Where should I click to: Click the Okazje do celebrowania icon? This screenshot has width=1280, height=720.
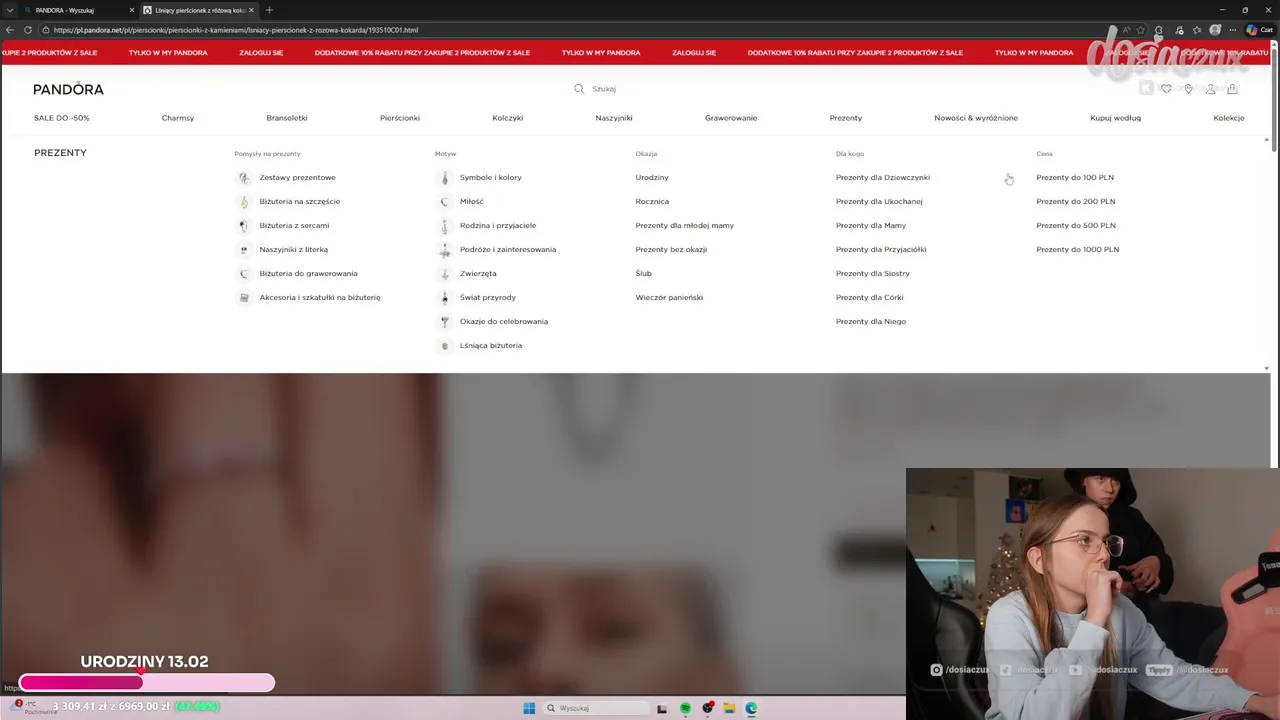click(x=445, y=321)
